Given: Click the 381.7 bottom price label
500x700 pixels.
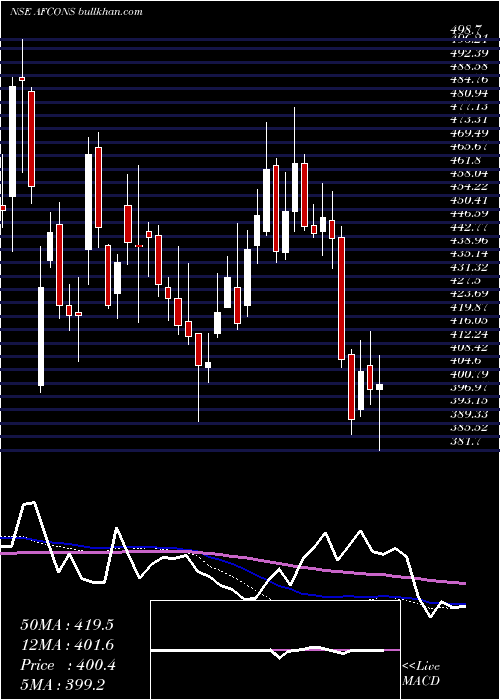Looking at the screenshot, I should [x=467, y=442].
